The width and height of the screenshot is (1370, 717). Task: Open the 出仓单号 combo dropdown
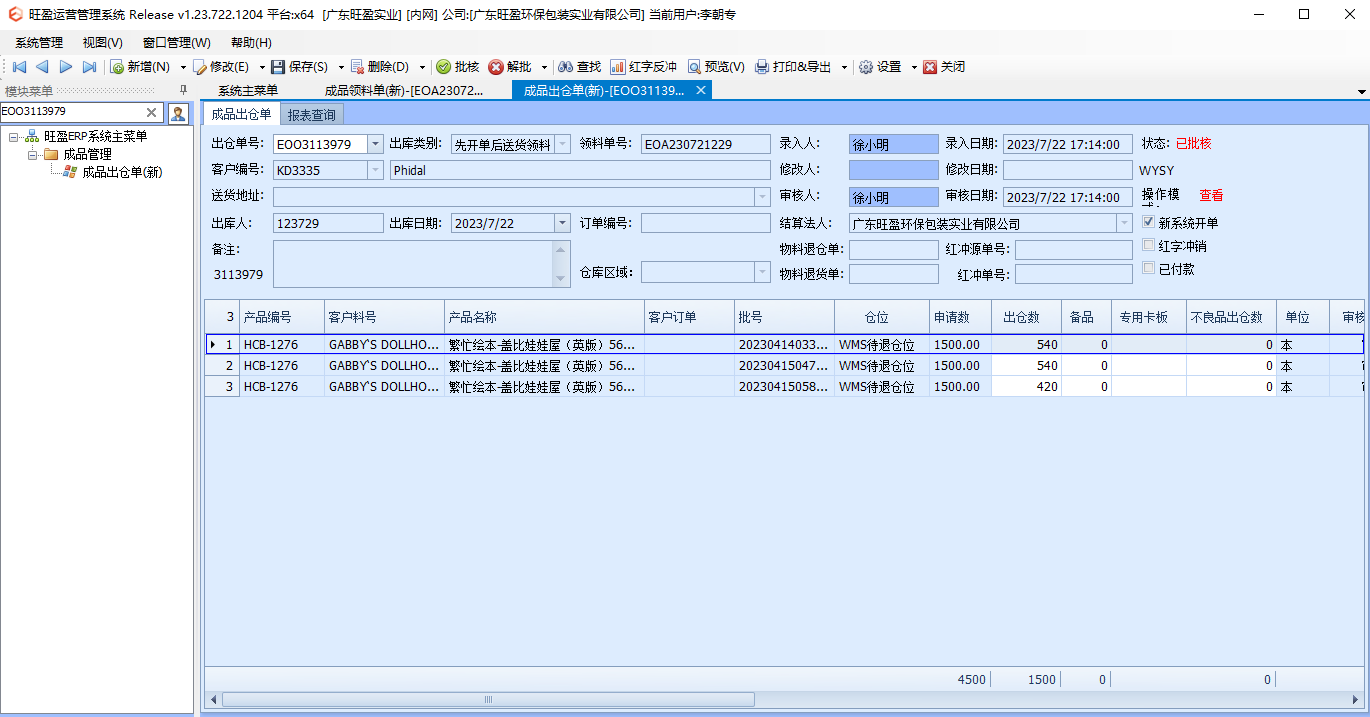coord(376,144)
